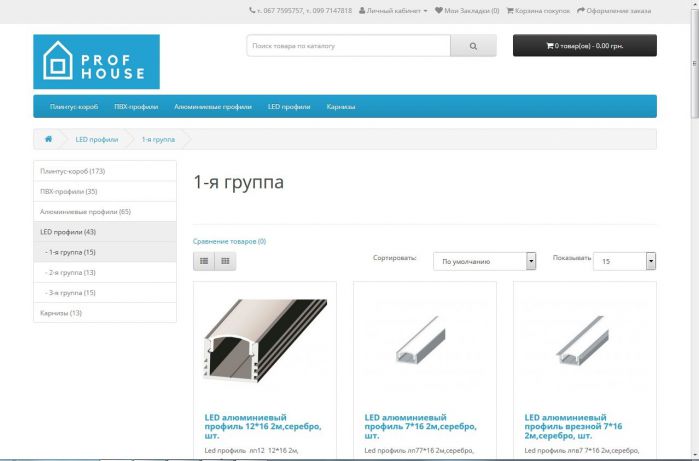The image size is (699, 461).
Task: Click the home breadcrumb icon
Action: pyautogui.click(x=48, y=139)
